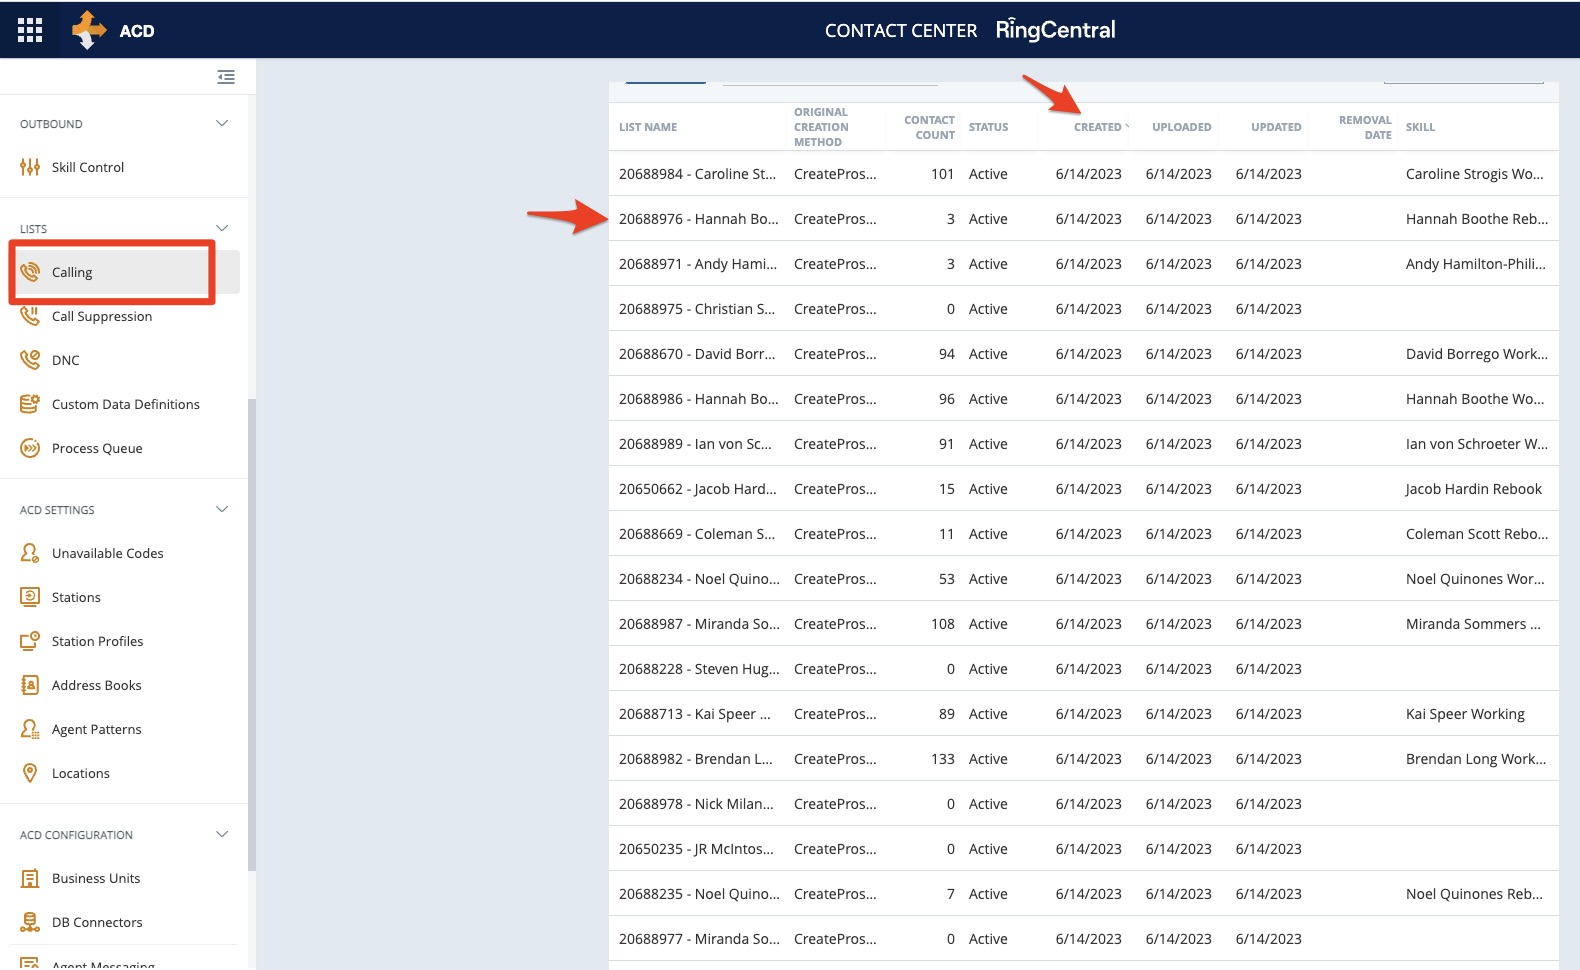This screenshot has width=1580, height=970.
Task: Click the ACD logo icon
Action: 89,30
